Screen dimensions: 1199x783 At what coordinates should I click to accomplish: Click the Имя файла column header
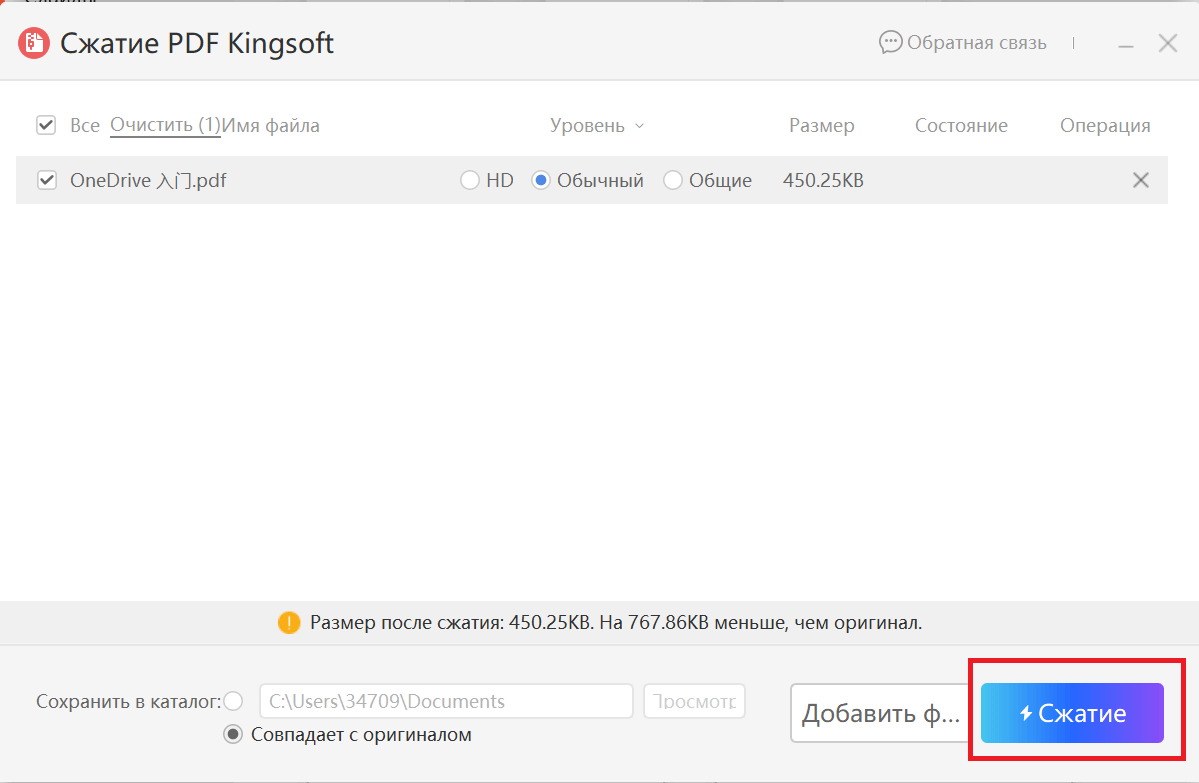click(271, 125)
